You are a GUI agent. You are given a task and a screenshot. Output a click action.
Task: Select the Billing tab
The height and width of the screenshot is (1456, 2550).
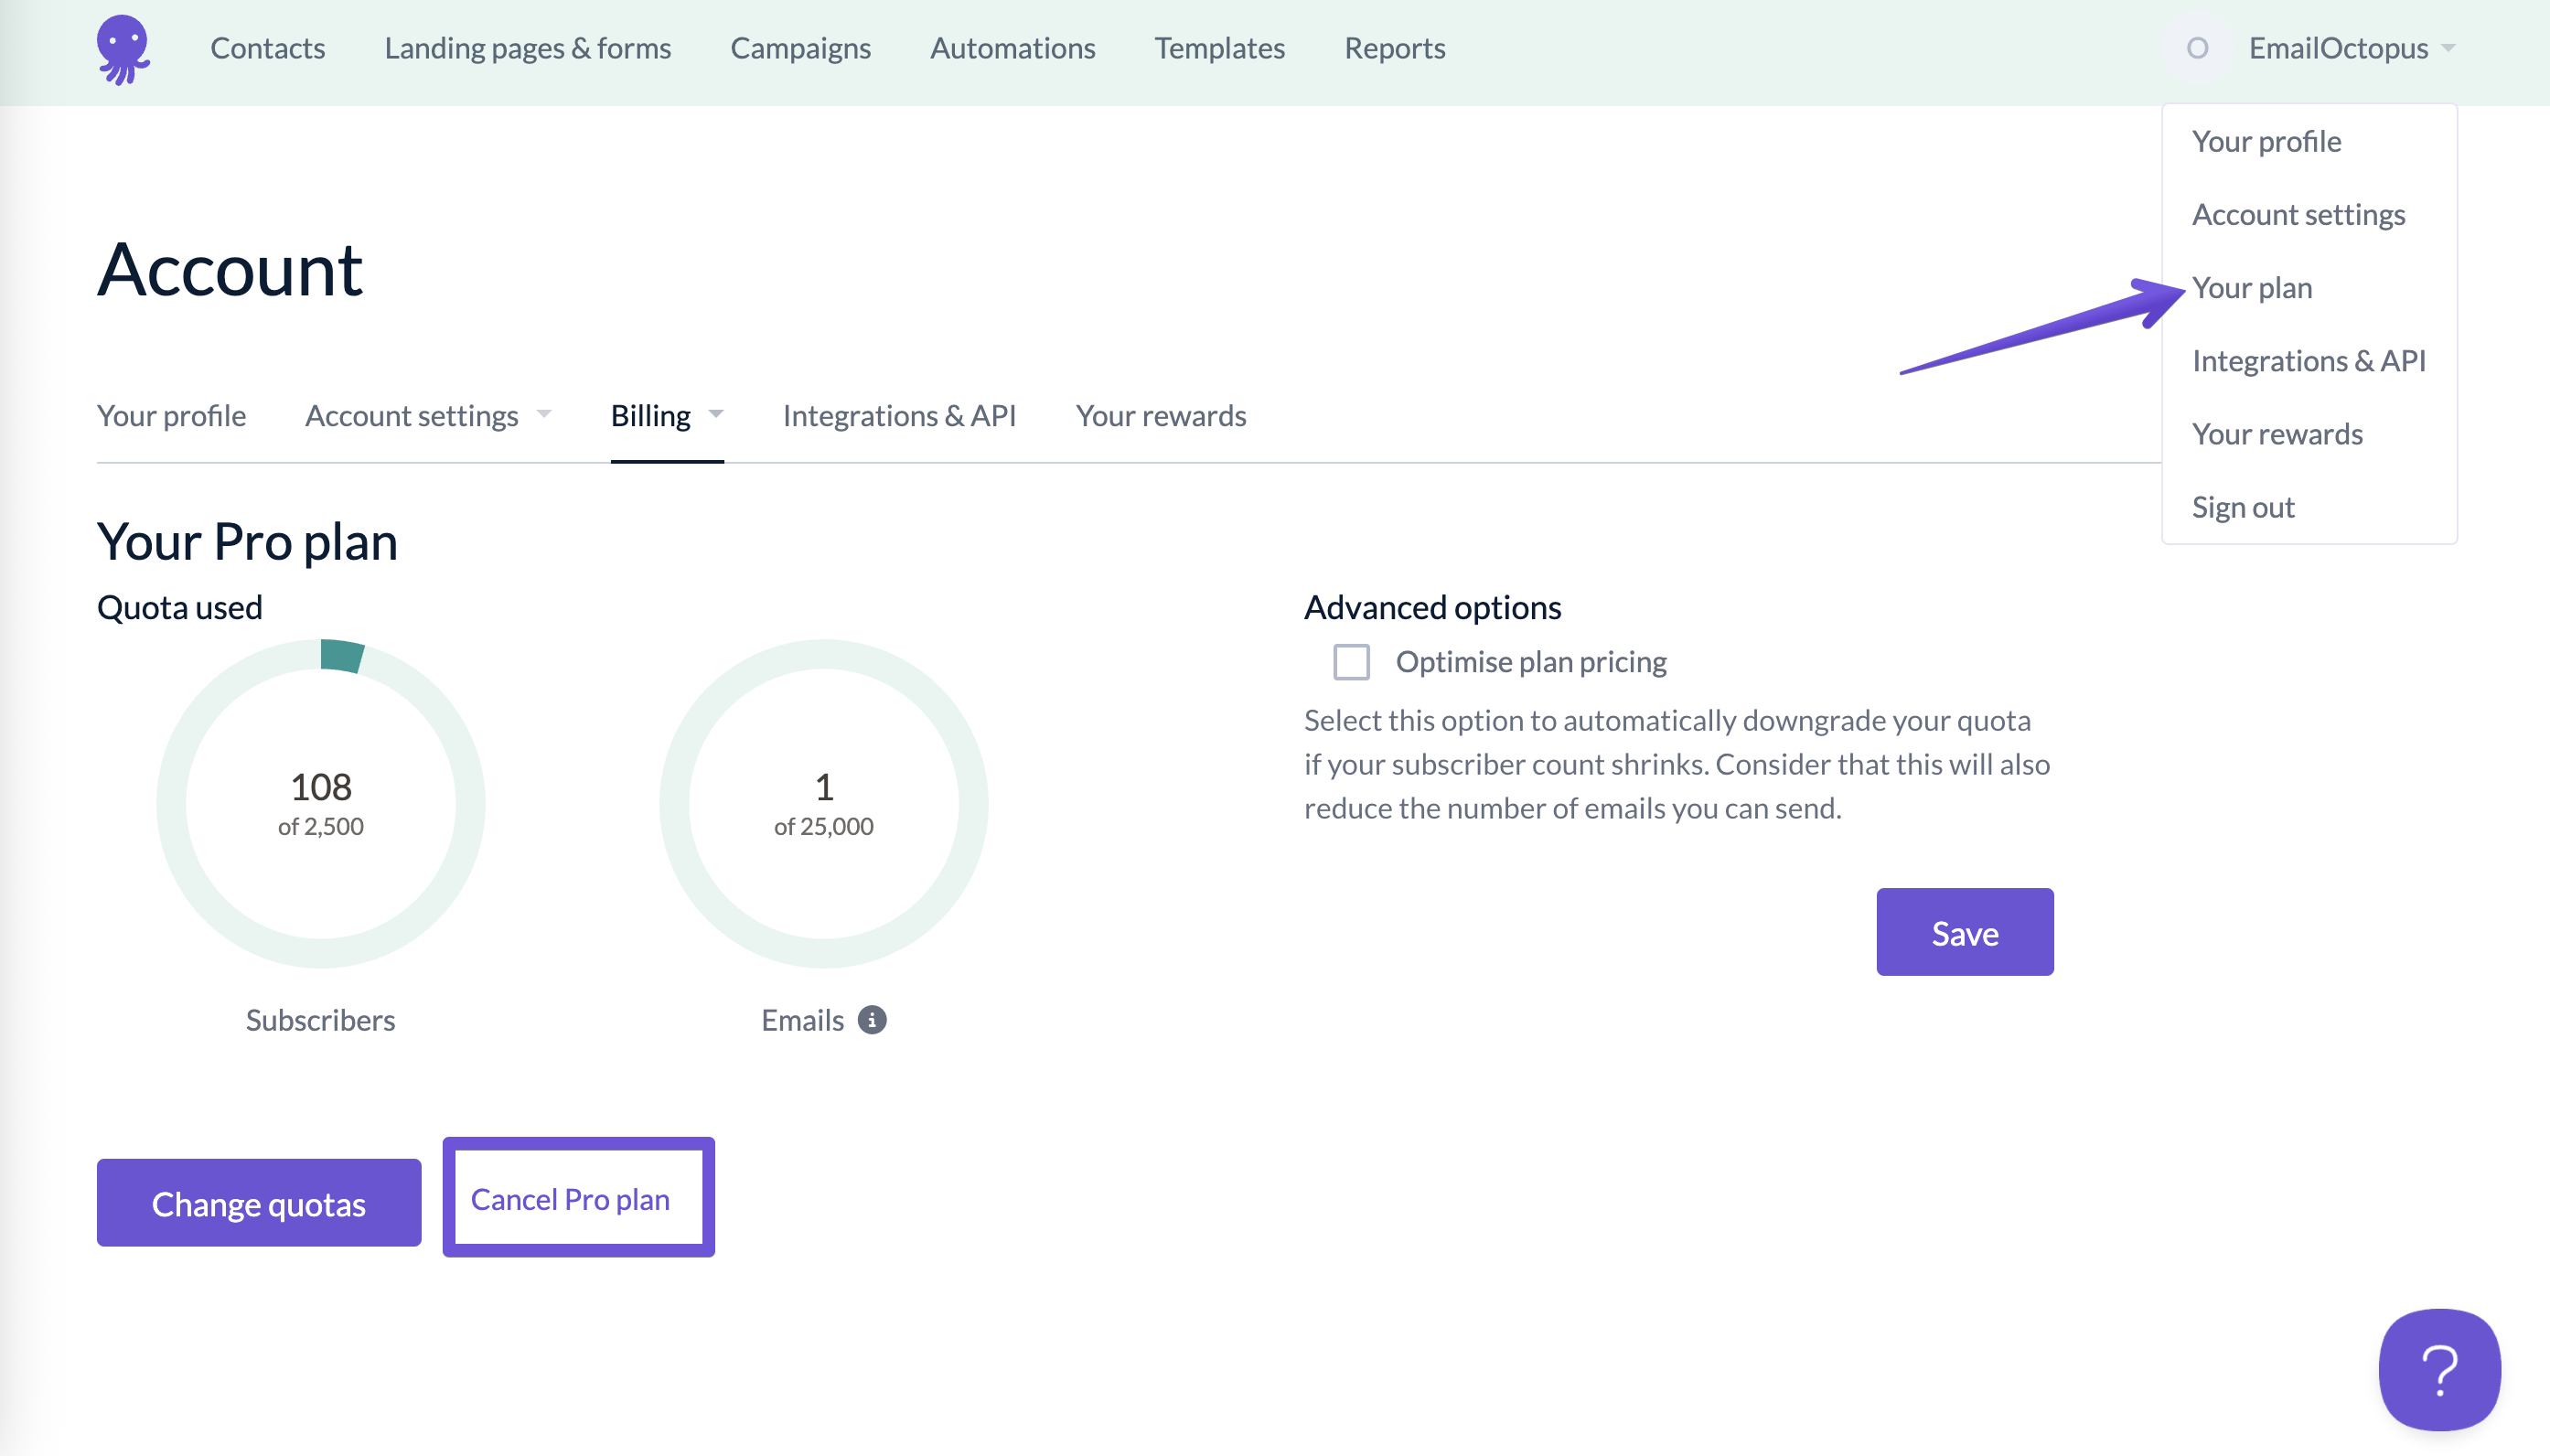point(650,415)
